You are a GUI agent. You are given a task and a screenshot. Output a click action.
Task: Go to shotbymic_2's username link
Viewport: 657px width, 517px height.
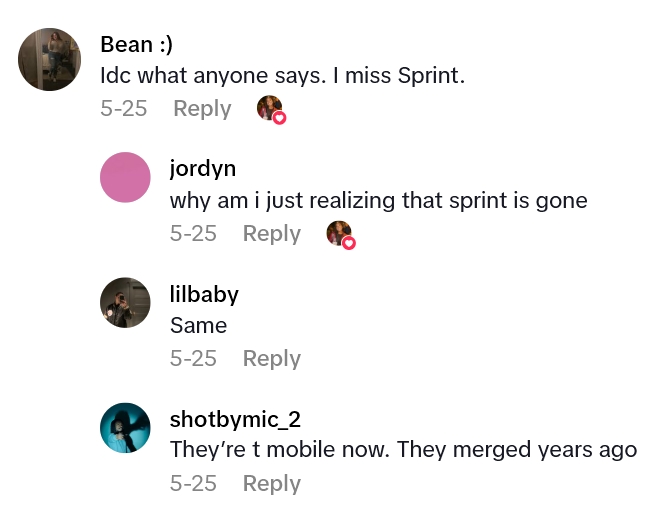click(x=235, y=419)
